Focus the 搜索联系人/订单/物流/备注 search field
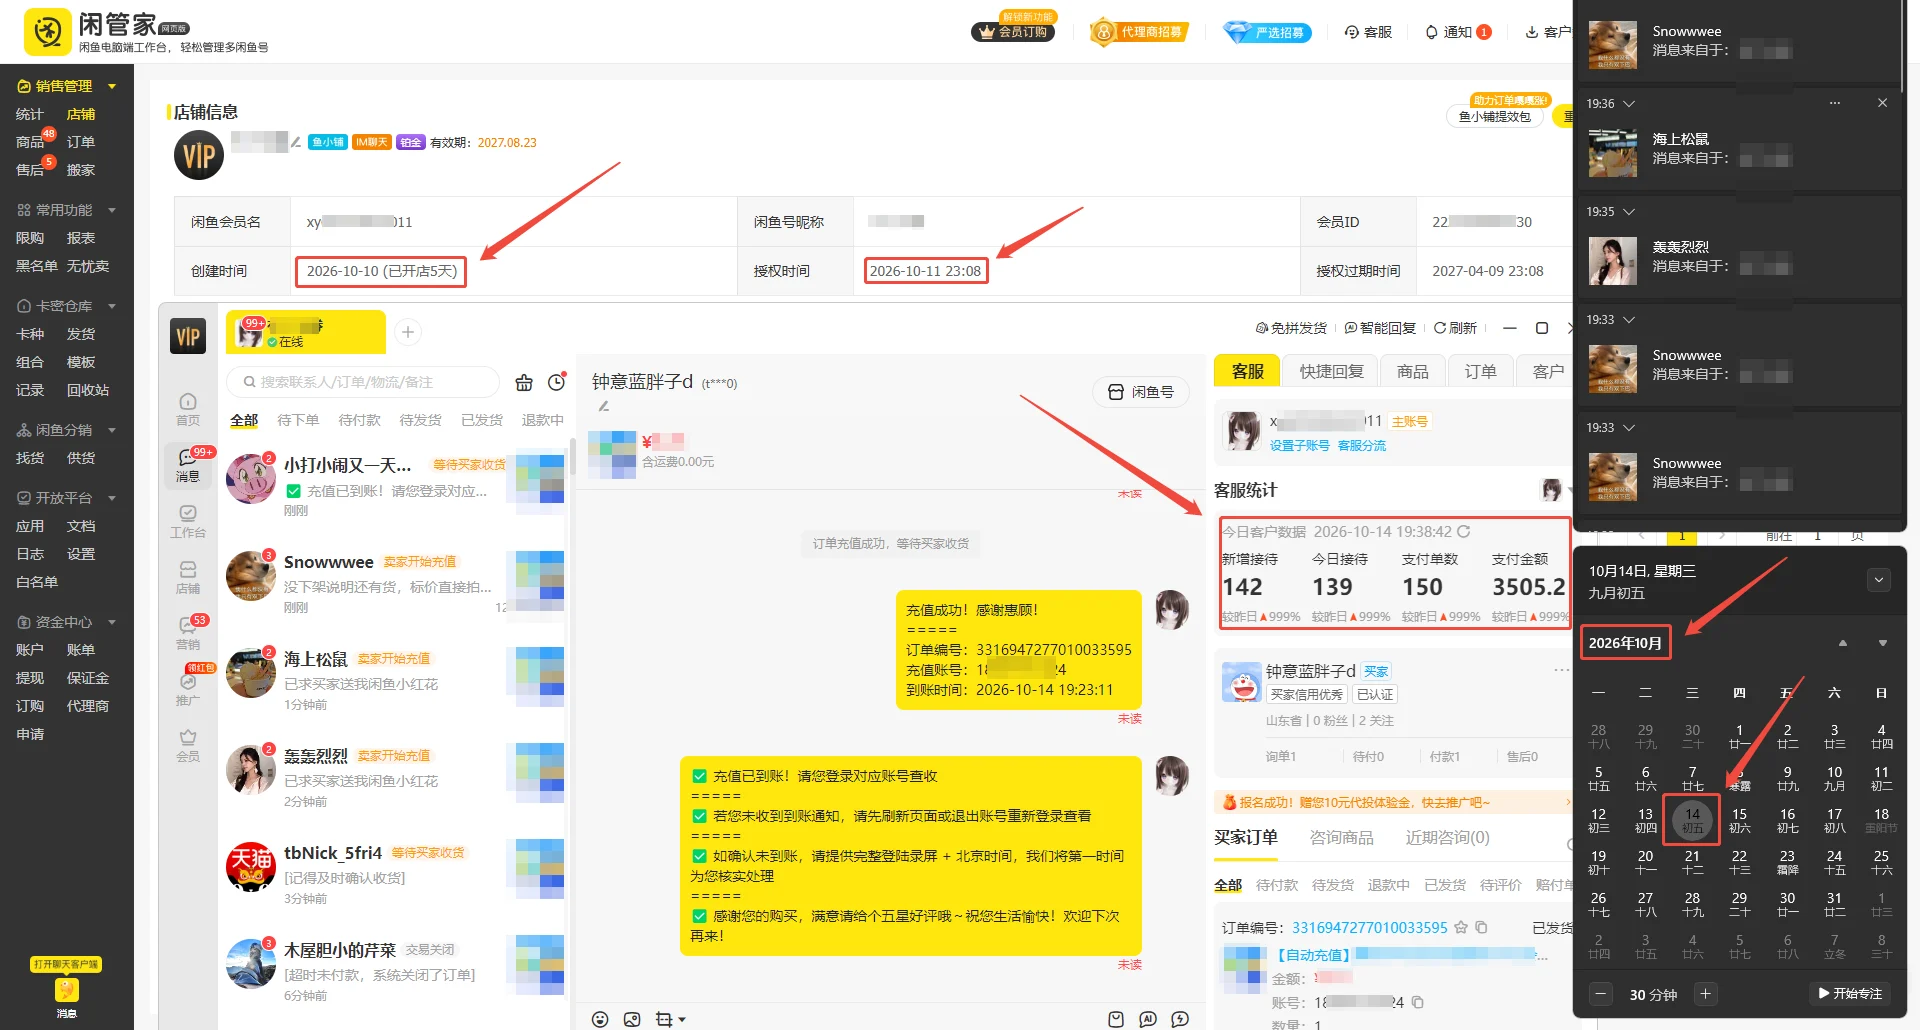 [363, 382]
